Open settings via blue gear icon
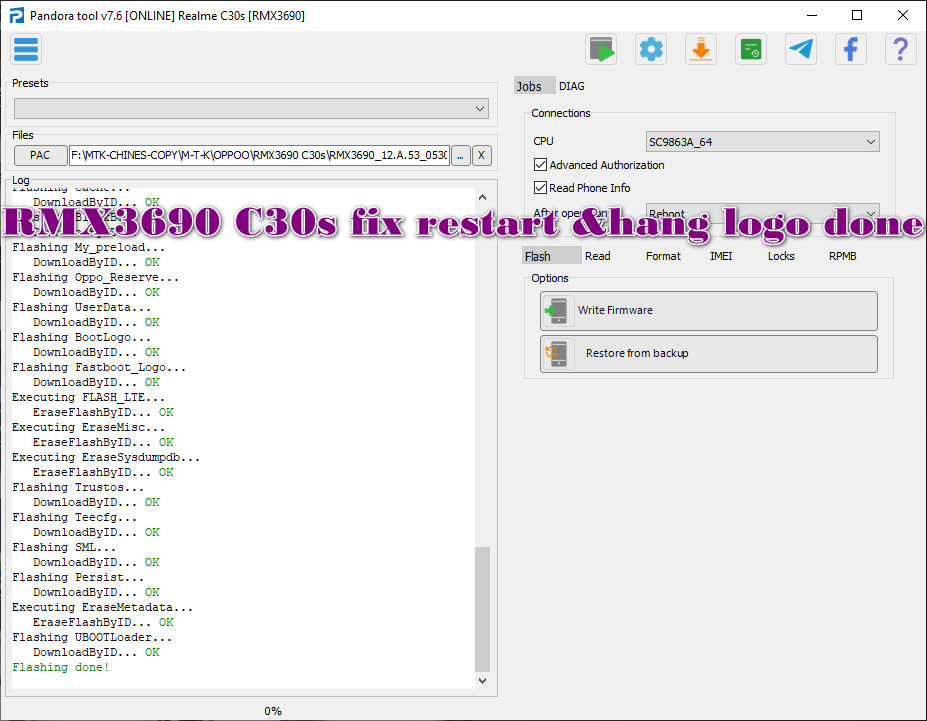Viewport: 927px width, 721px height. pyautogui.click(x=651, y=49)
